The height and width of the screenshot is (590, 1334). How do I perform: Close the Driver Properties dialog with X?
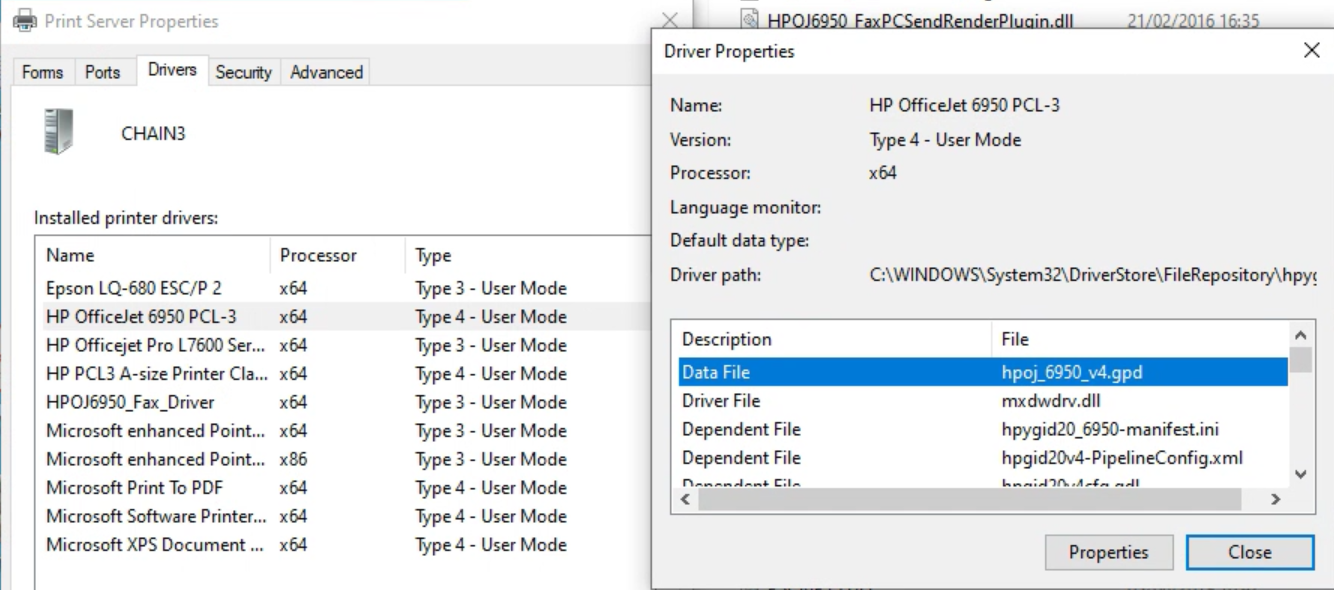point(1312,51)
